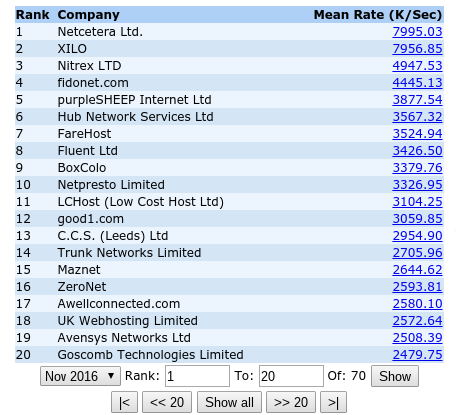Open fidonet.com rate 4445.13 link
The width and height of the screenshot is (470, 415).
[417, 83]
